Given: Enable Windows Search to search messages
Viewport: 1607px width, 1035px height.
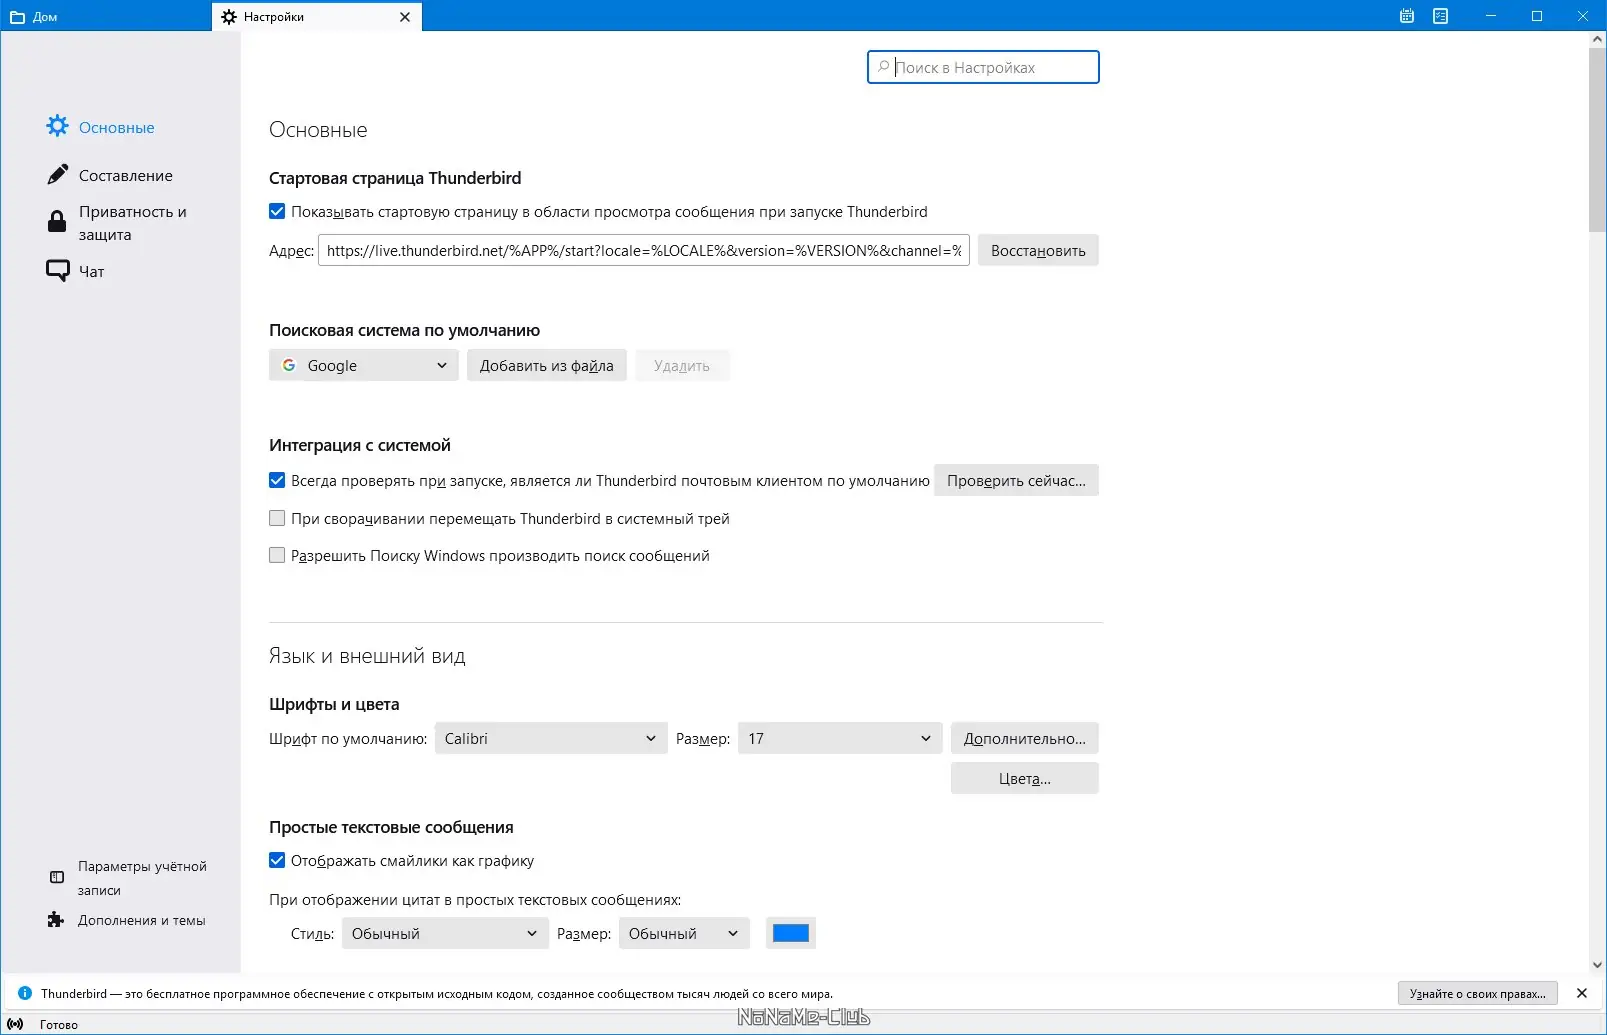Looking at the screenshot, I should (x=277, y=555).
